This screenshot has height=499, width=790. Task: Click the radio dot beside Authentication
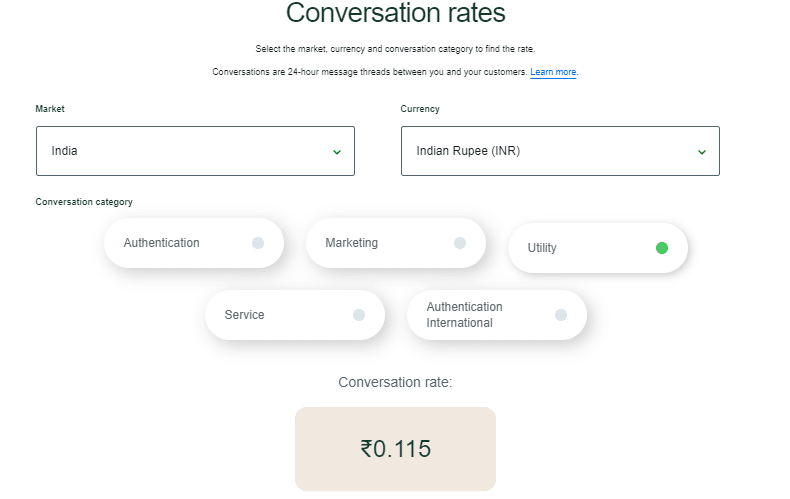(x=258, y=243)
